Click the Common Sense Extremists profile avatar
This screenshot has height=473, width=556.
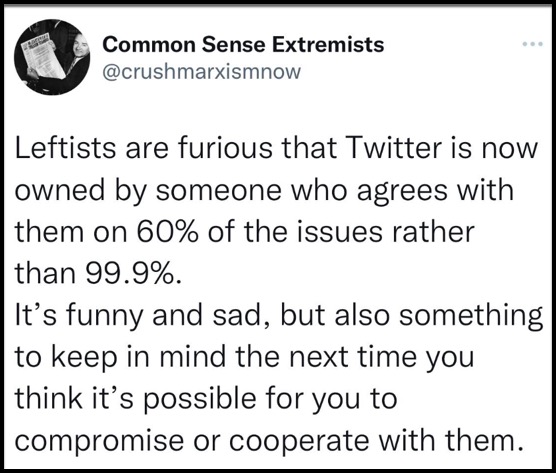tap(52, 57)
